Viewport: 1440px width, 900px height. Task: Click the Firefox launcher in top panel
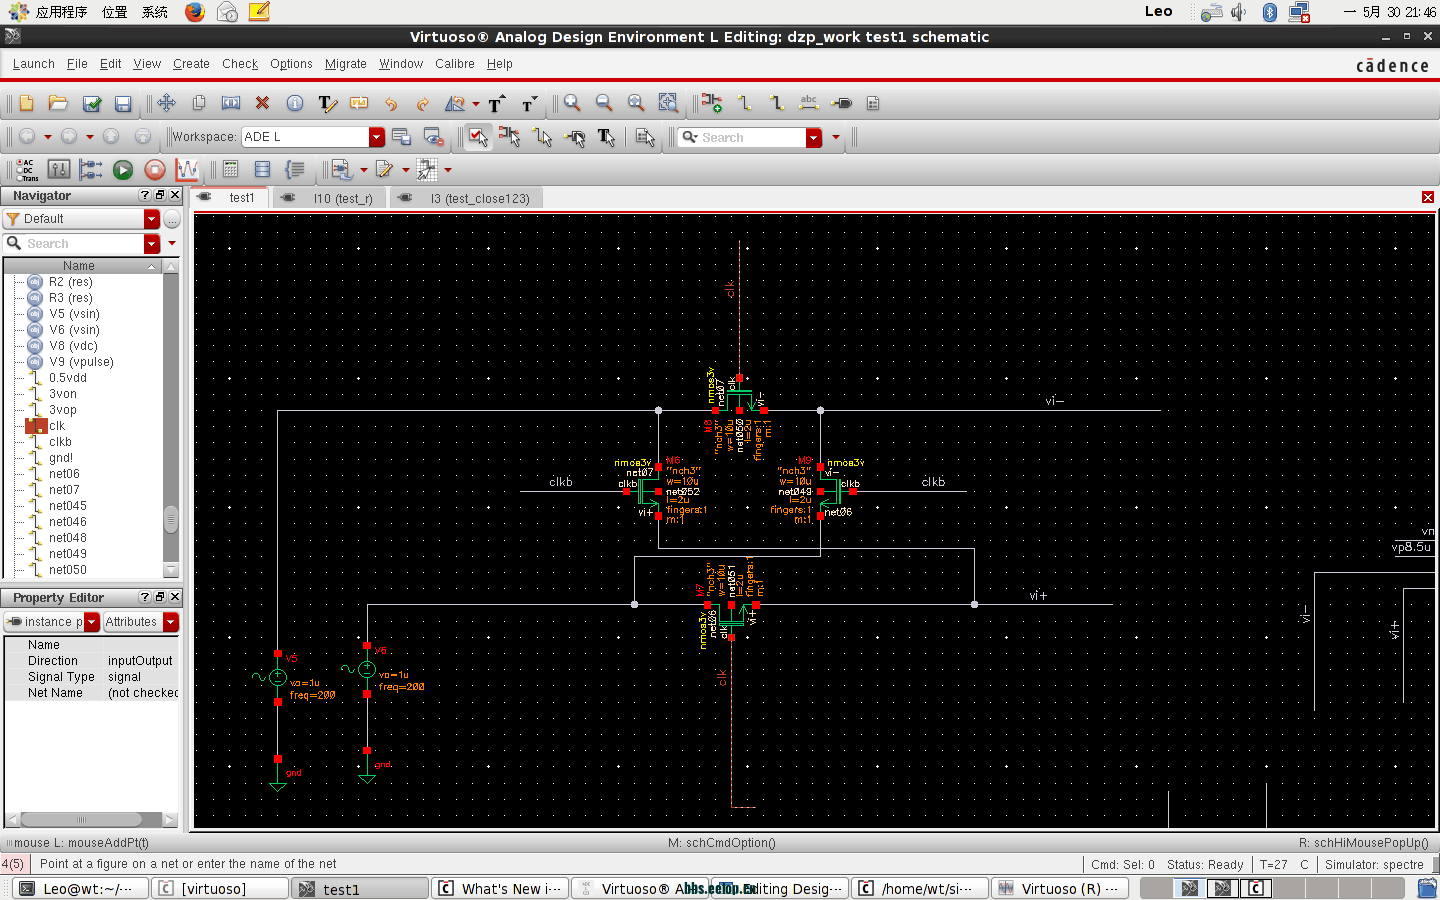pos(195,12)
